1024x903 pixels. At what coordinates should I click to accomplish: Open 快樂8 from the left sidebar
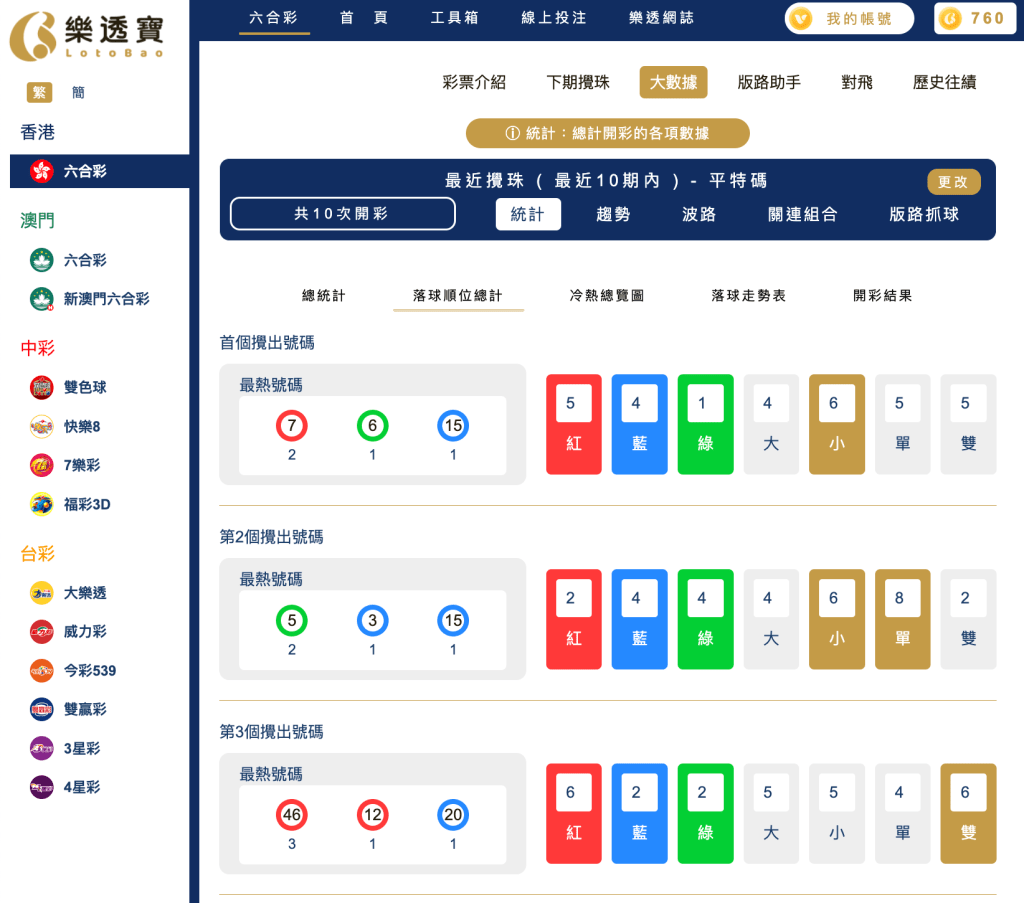[39, 425]
